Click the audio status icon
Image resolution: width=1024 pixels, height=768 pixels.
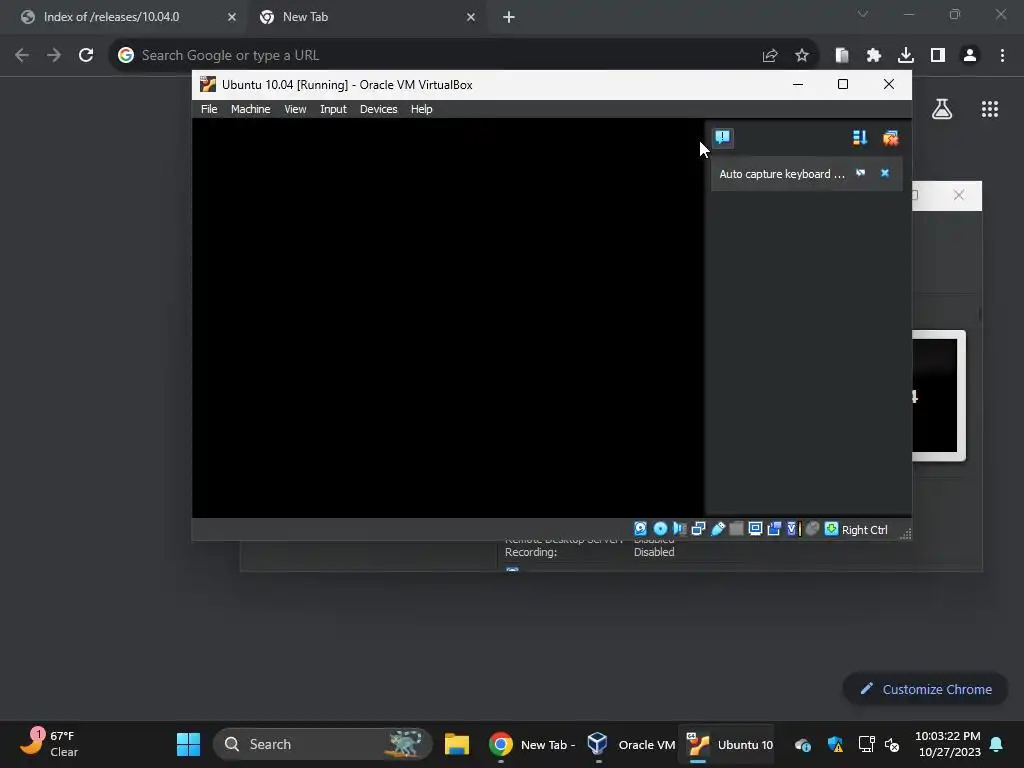click(x=679, y=529)
